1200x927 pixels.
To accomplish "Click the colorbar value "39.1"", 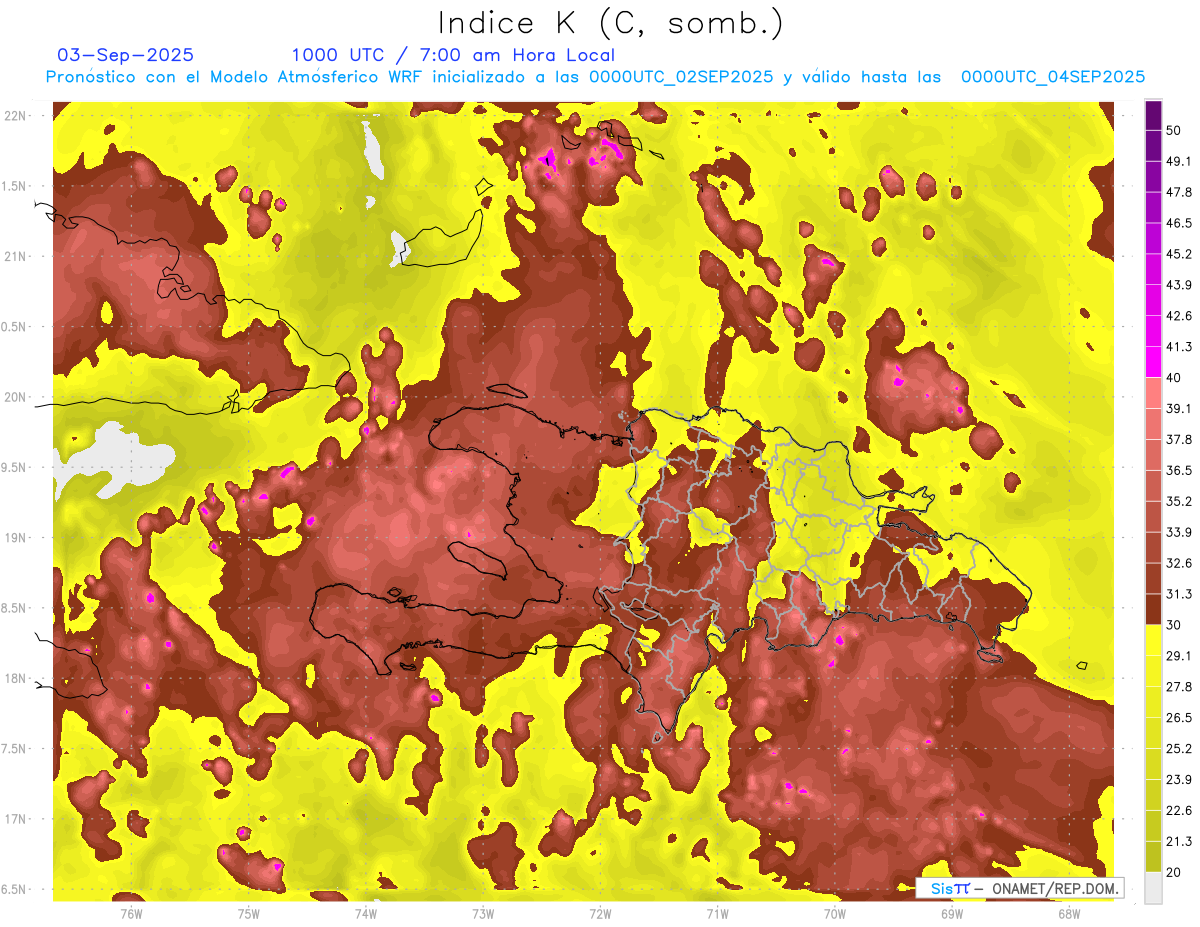I will coord(1179,408).
